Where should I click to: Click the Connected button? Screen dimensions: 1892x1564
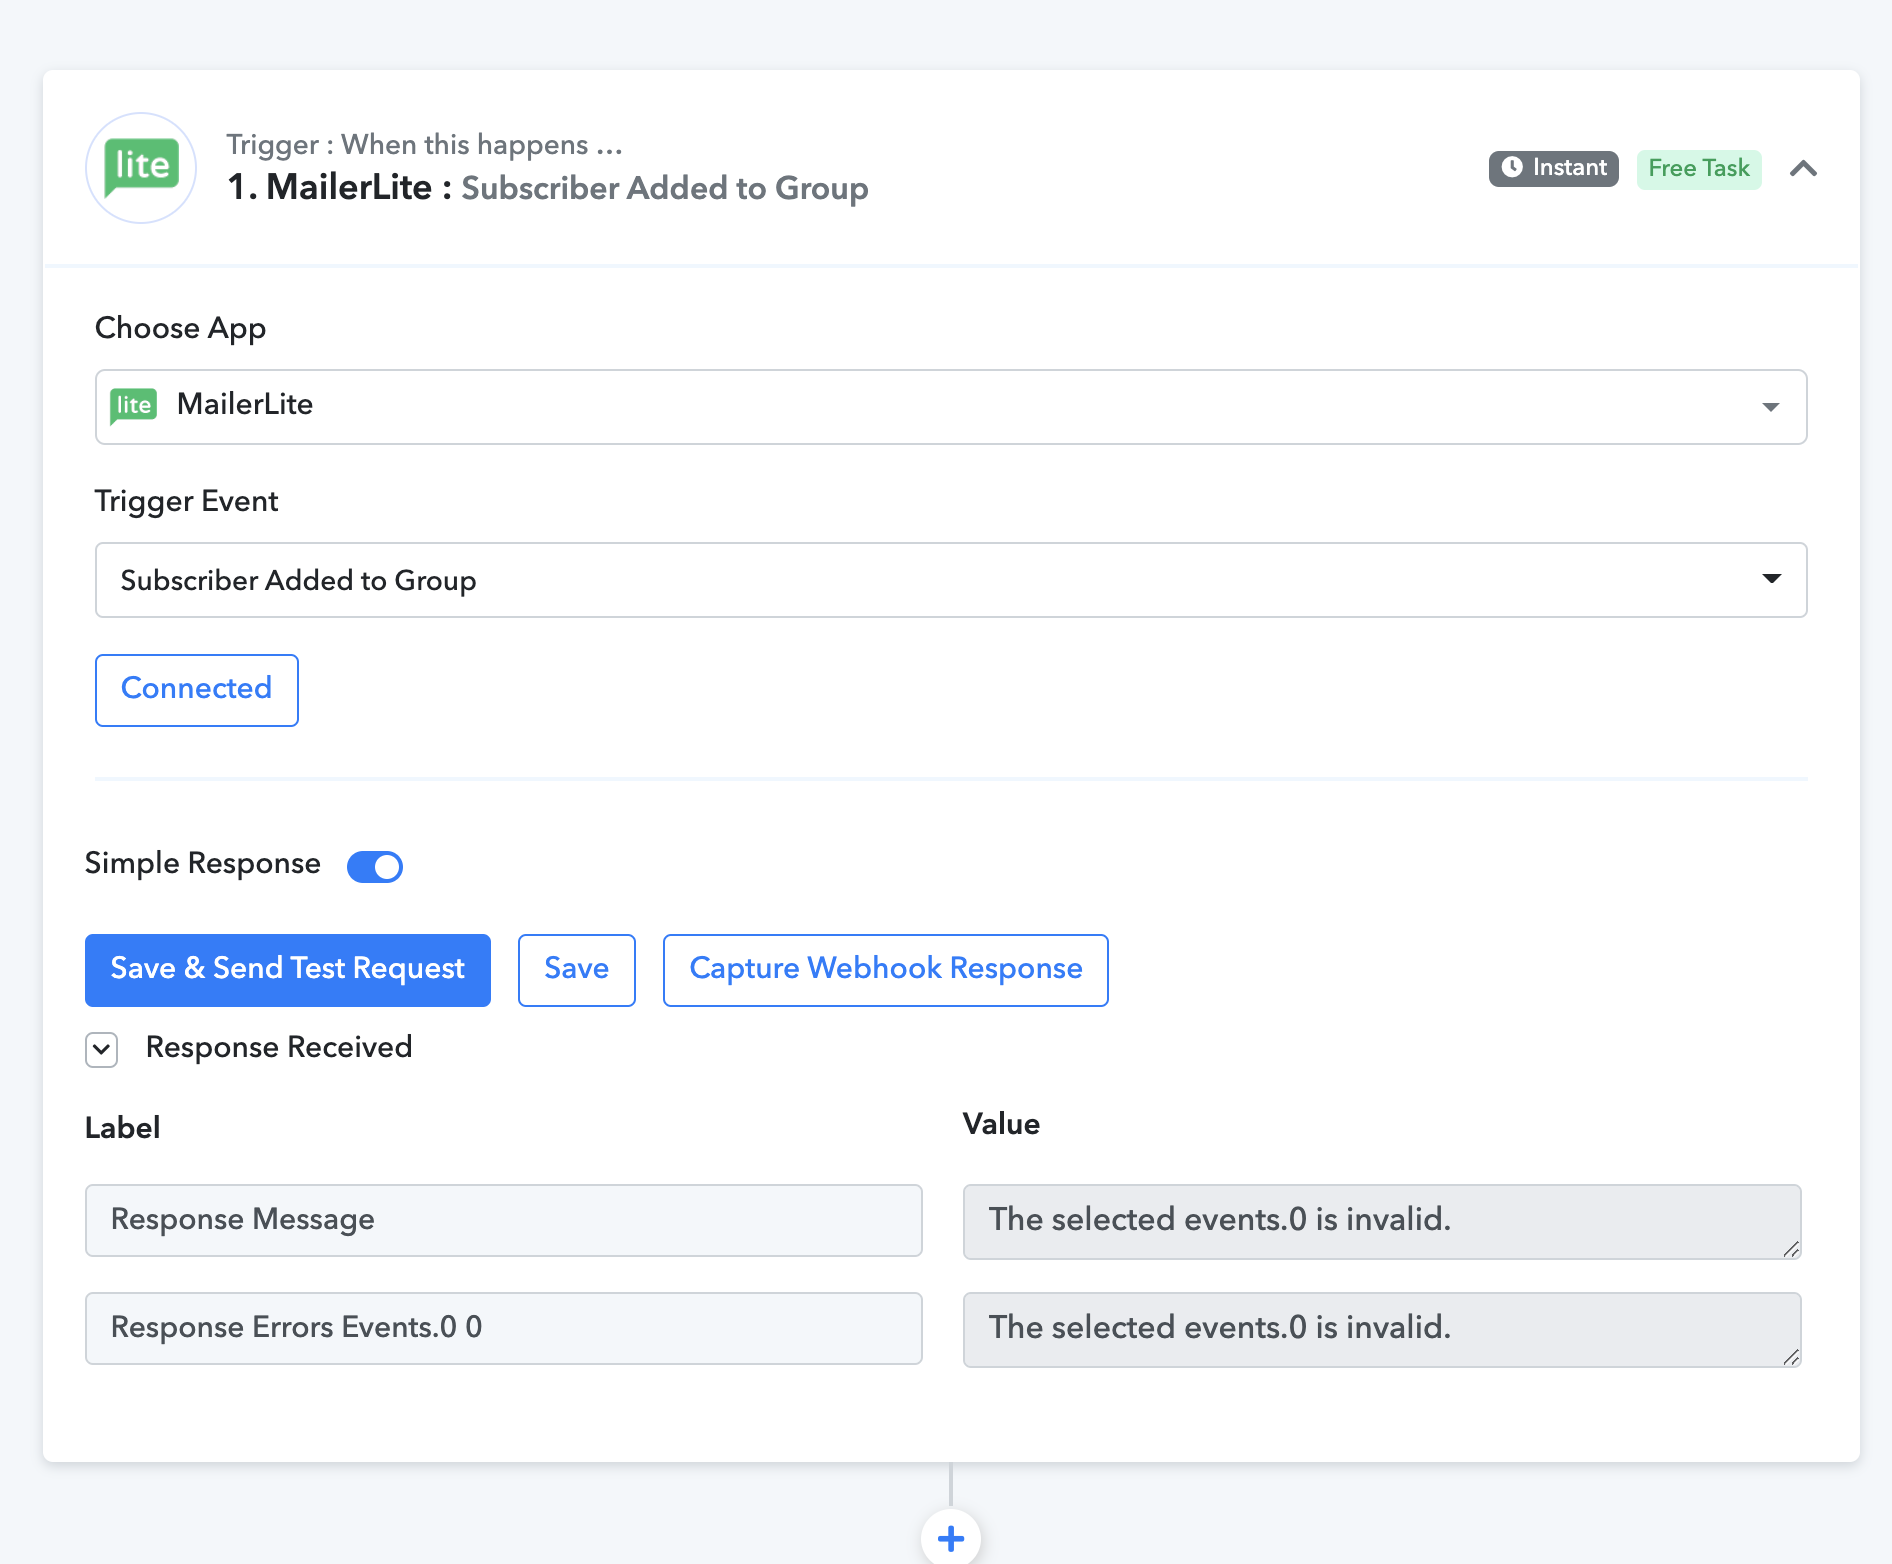[197, 690]
